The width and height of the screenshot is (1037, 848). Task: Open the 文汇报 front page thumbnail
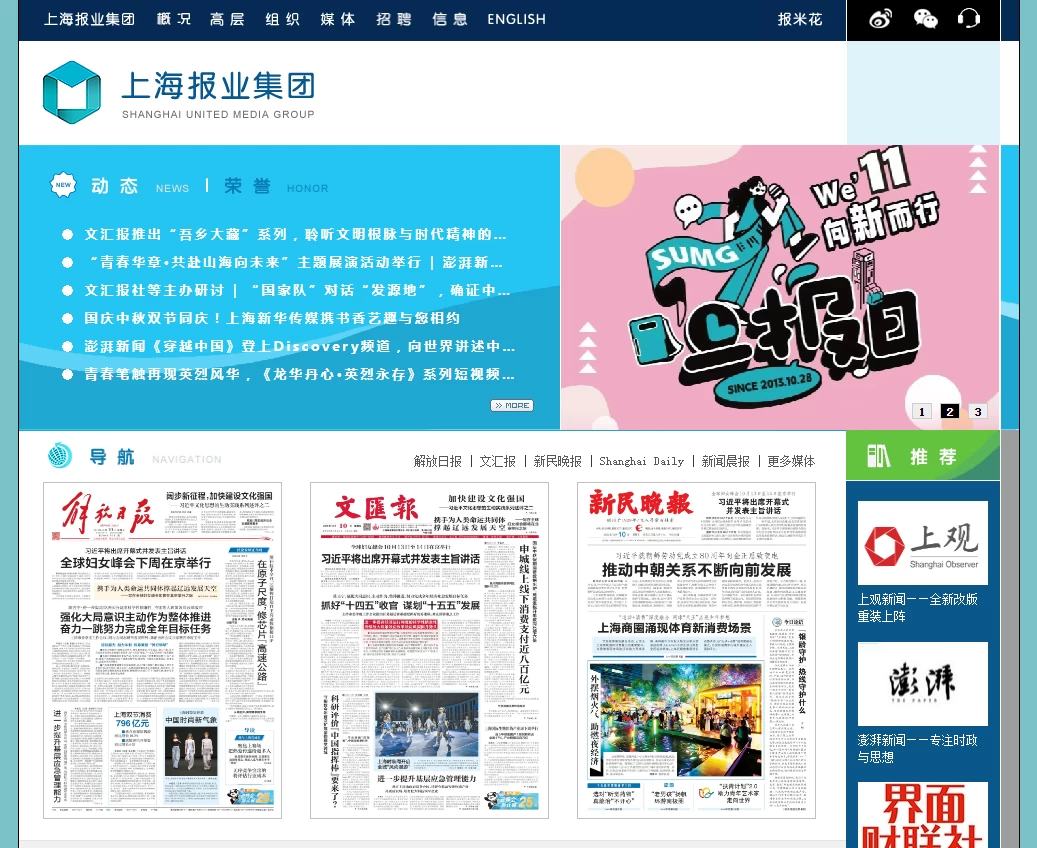click(429, 650)
